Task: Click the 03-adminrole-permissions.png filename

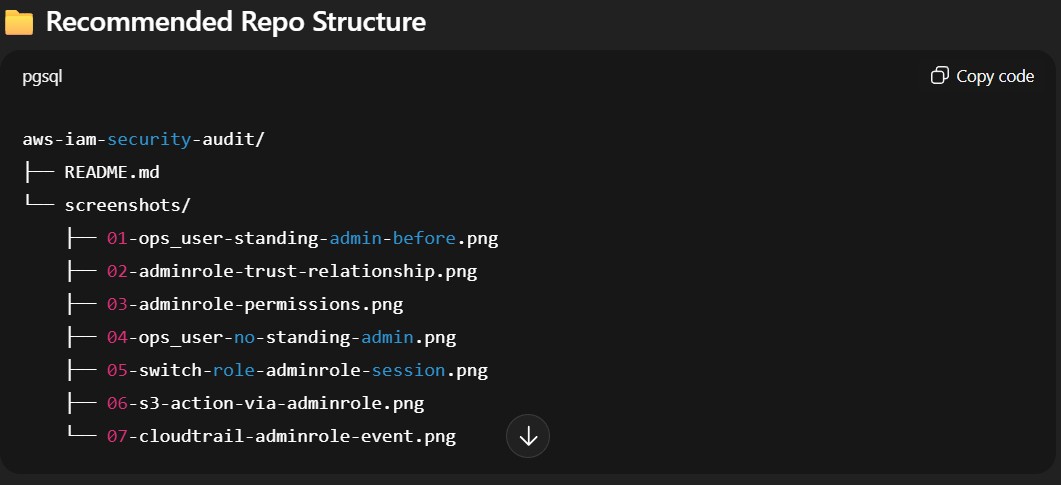Action: [x=255, y=304]
